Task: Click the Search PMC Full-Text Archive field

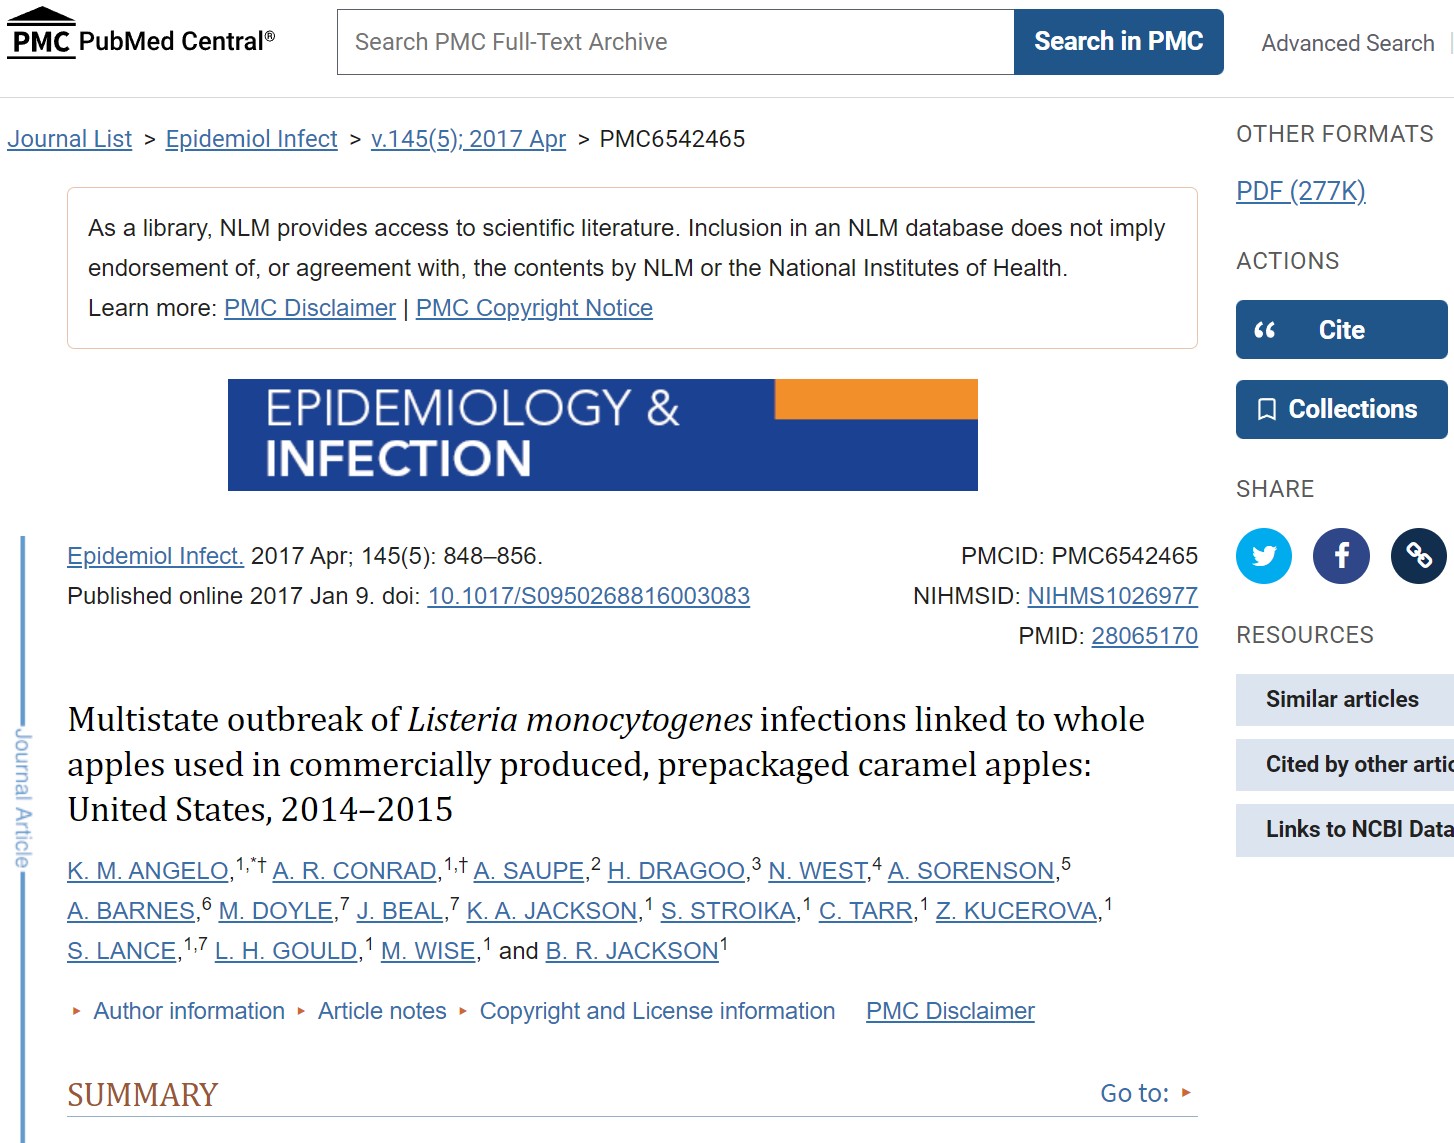Action: (x=675, y=42)
